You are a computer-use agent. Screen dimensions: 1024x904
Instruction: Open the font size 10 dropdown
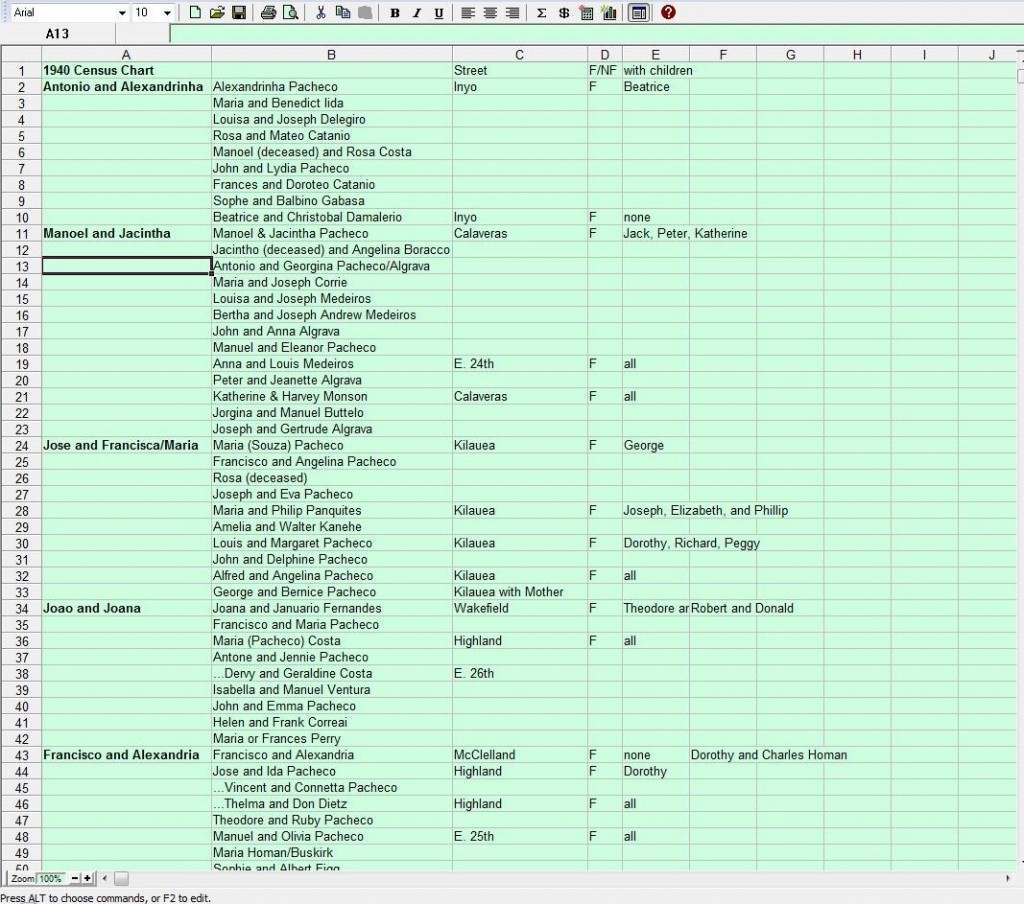point(167,13)
